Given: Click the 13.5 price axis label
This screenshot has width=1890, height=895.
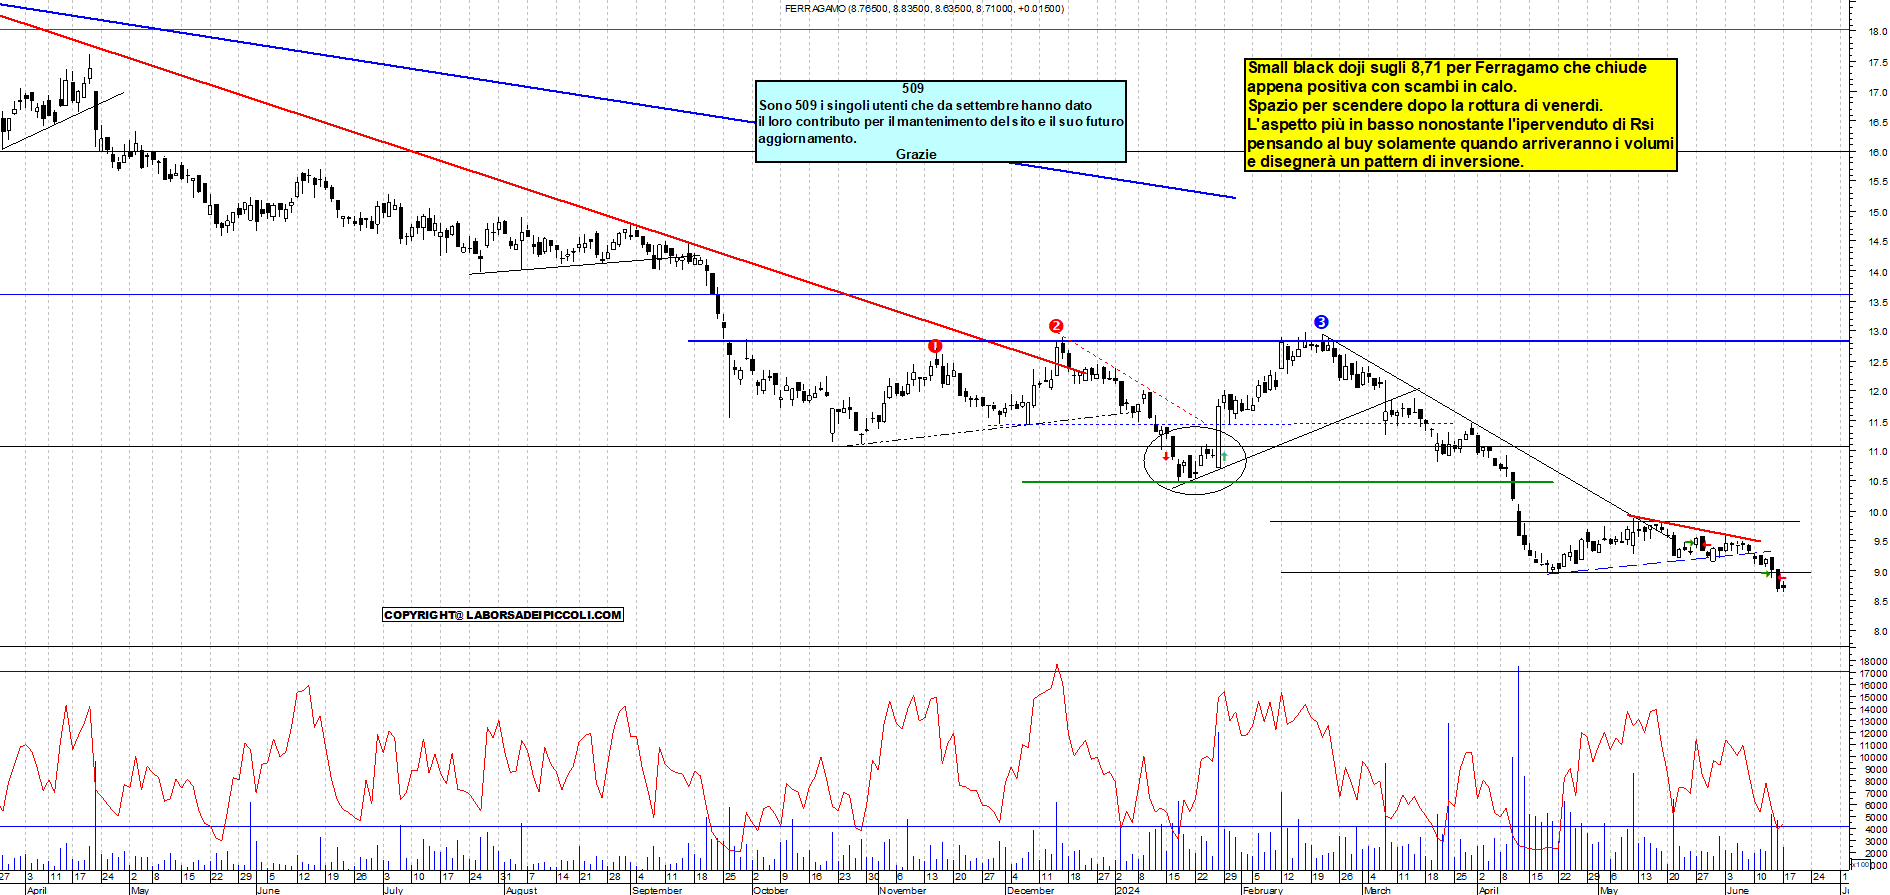Looking at the screenshot, I should 1878,302.
